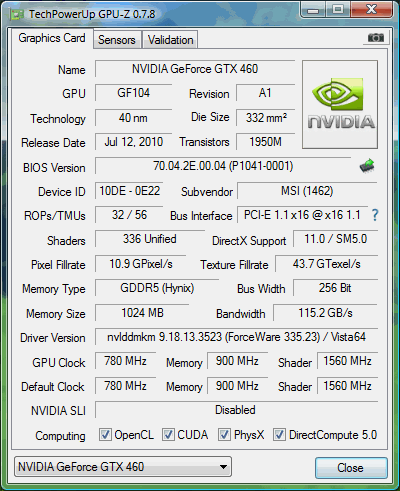Toggle the CUDA checkbox
The height and width of the screenshot is (491, 400).
click(x=168, y=435)
